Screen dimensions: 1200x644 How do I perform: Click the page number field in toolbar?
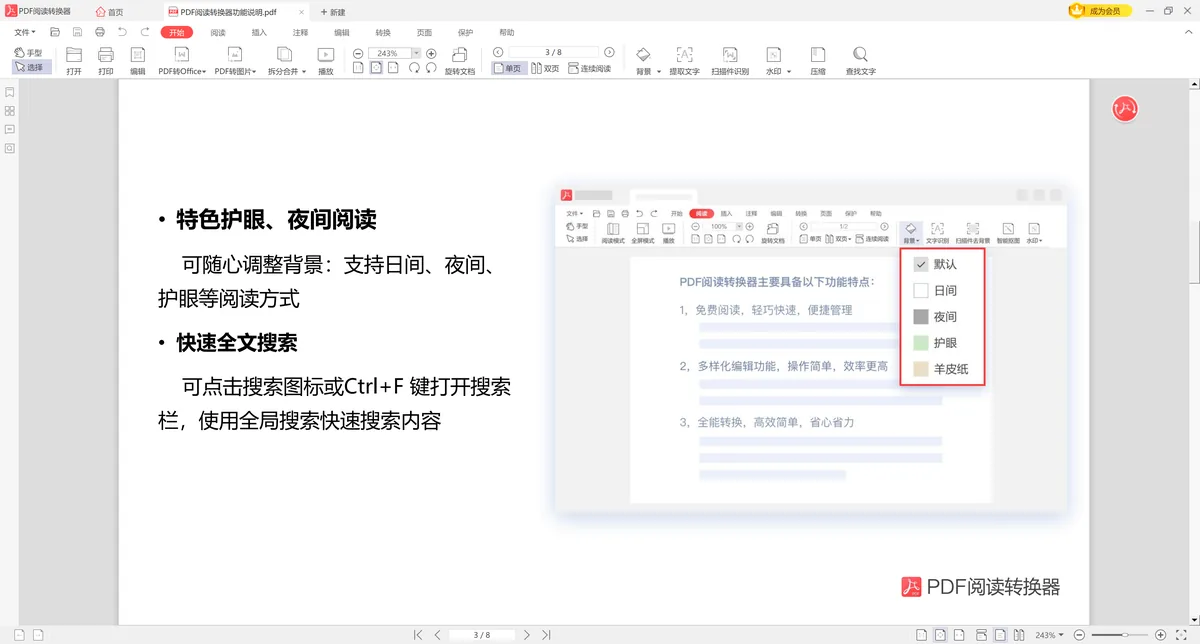click(553, 52)
